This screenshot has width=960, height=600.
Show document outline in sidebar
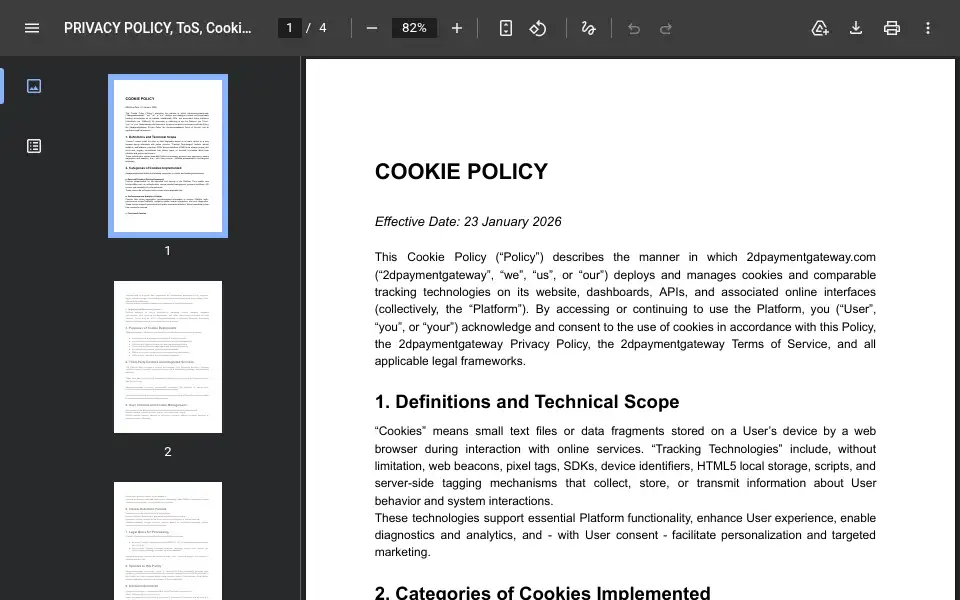click(34, 146)
